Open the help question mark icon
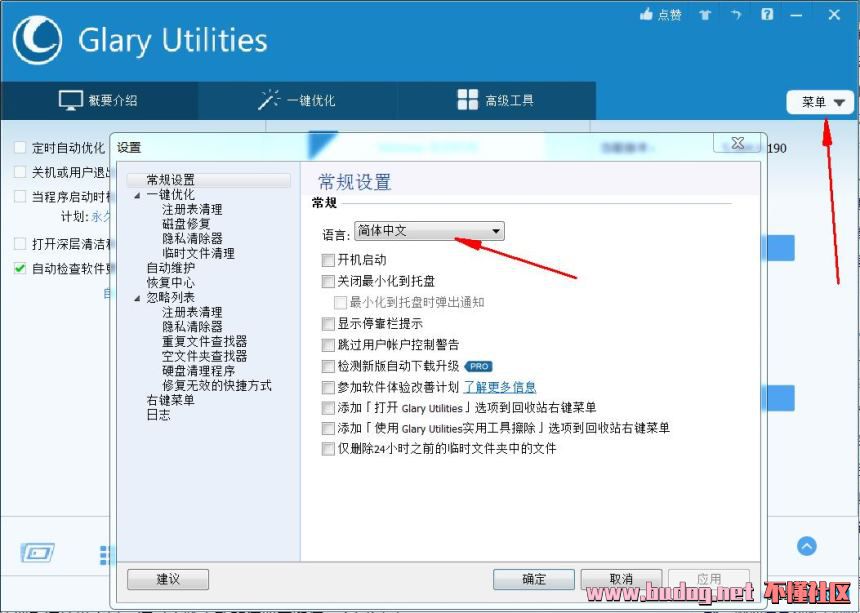The image size is (860, 613). [767, 14]
